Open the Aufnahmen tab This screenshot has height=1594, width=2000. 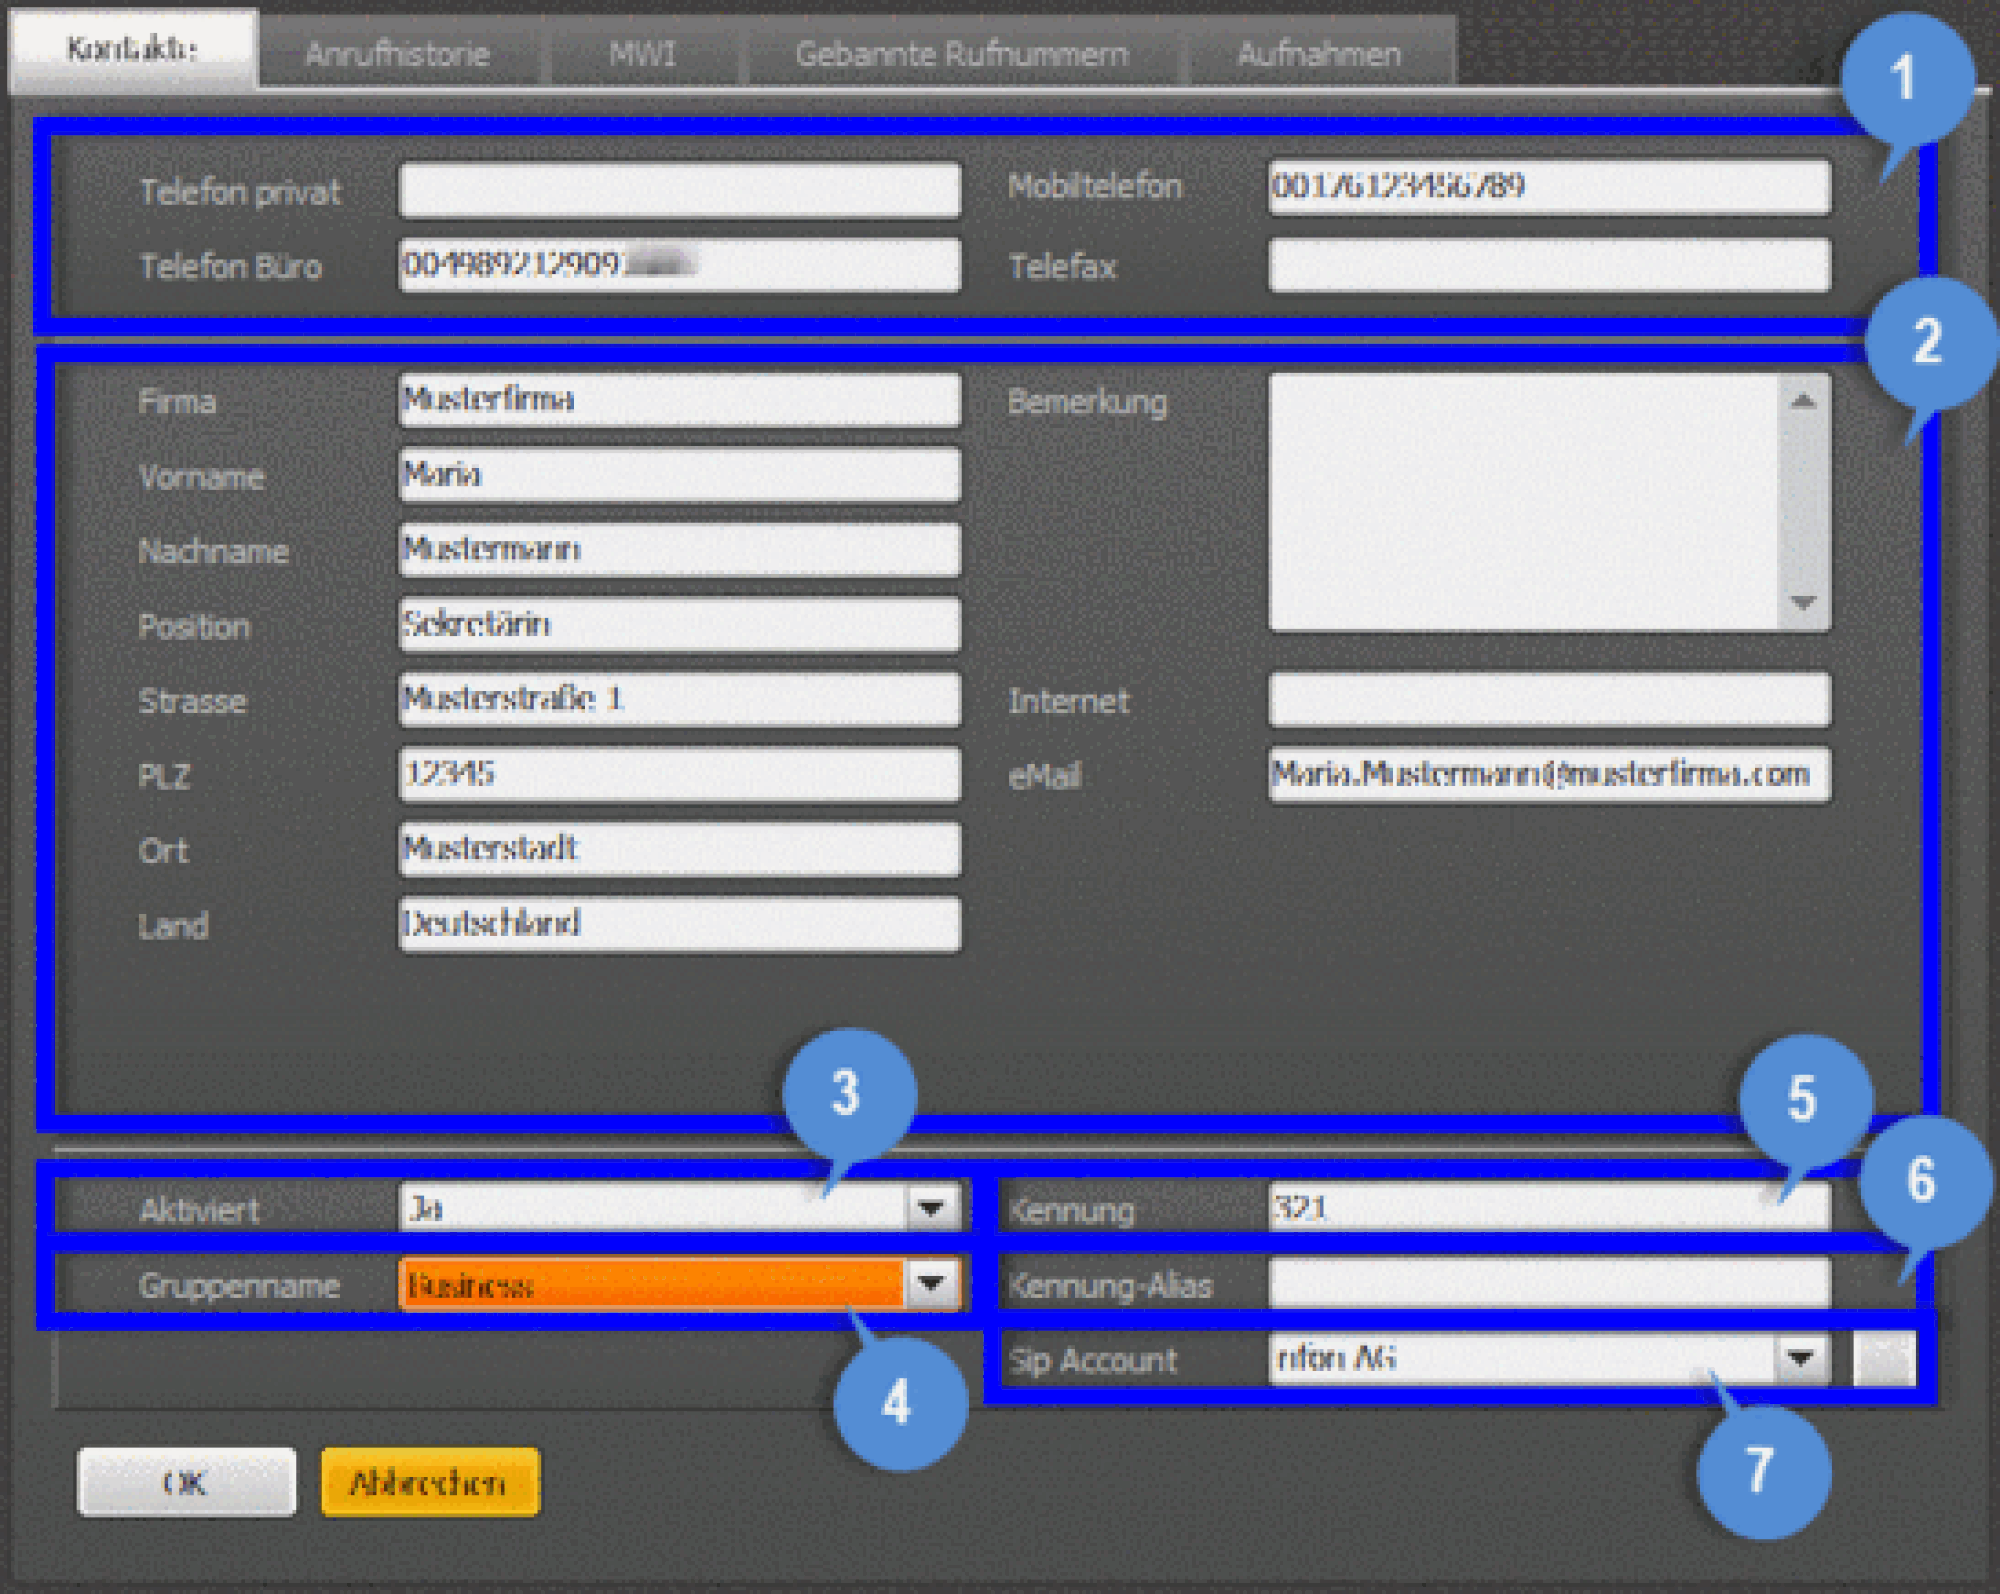[x=1319, y=53]
